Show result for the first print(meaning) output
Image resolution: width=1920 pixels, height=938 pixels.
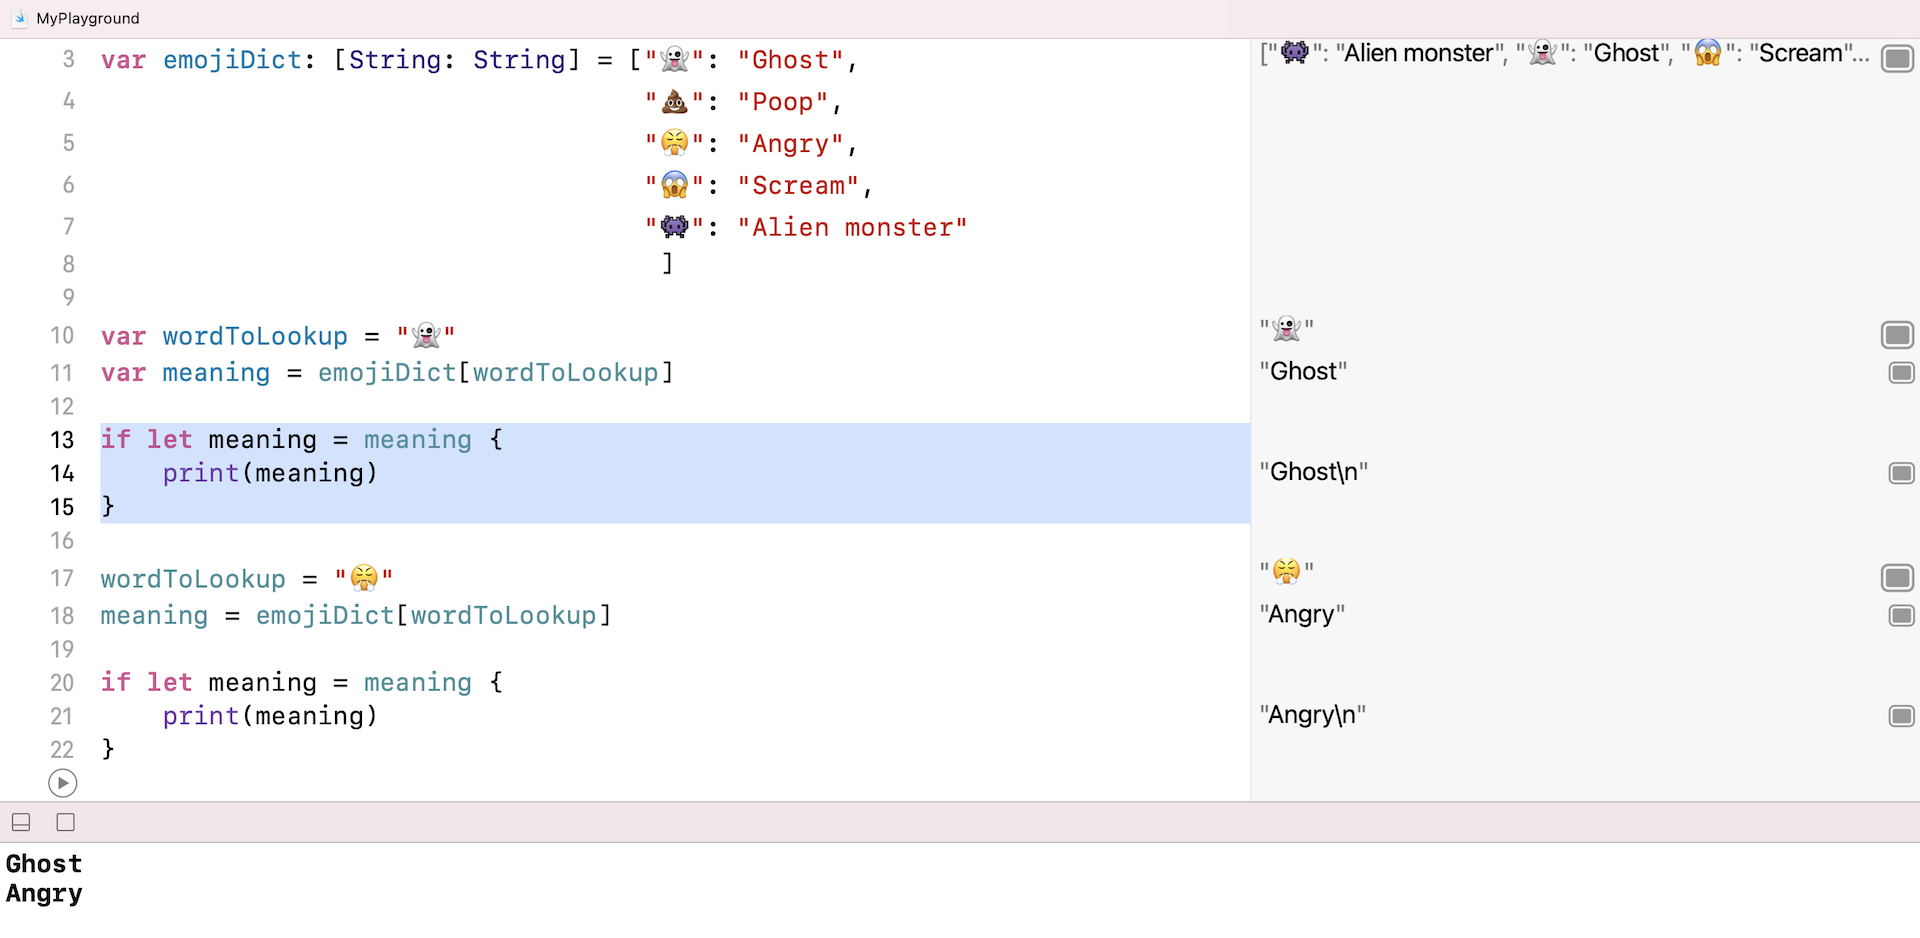pyautogui.click(x=1898, y=473)
